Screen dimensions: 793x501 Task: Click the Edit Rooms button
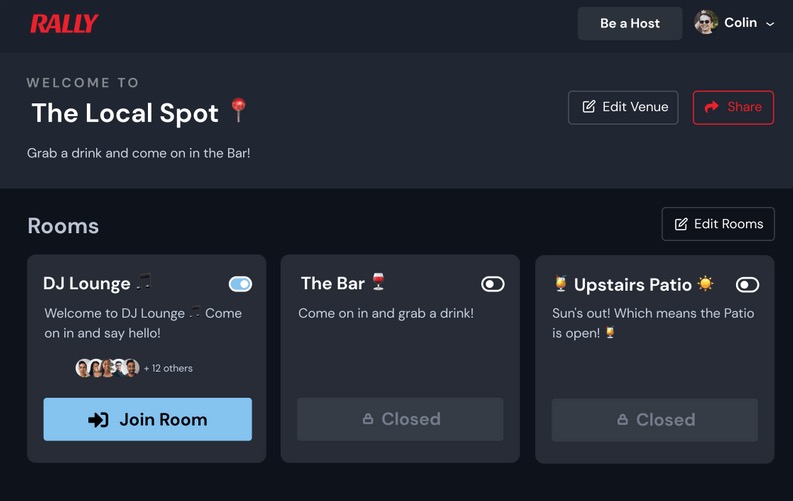718,224
